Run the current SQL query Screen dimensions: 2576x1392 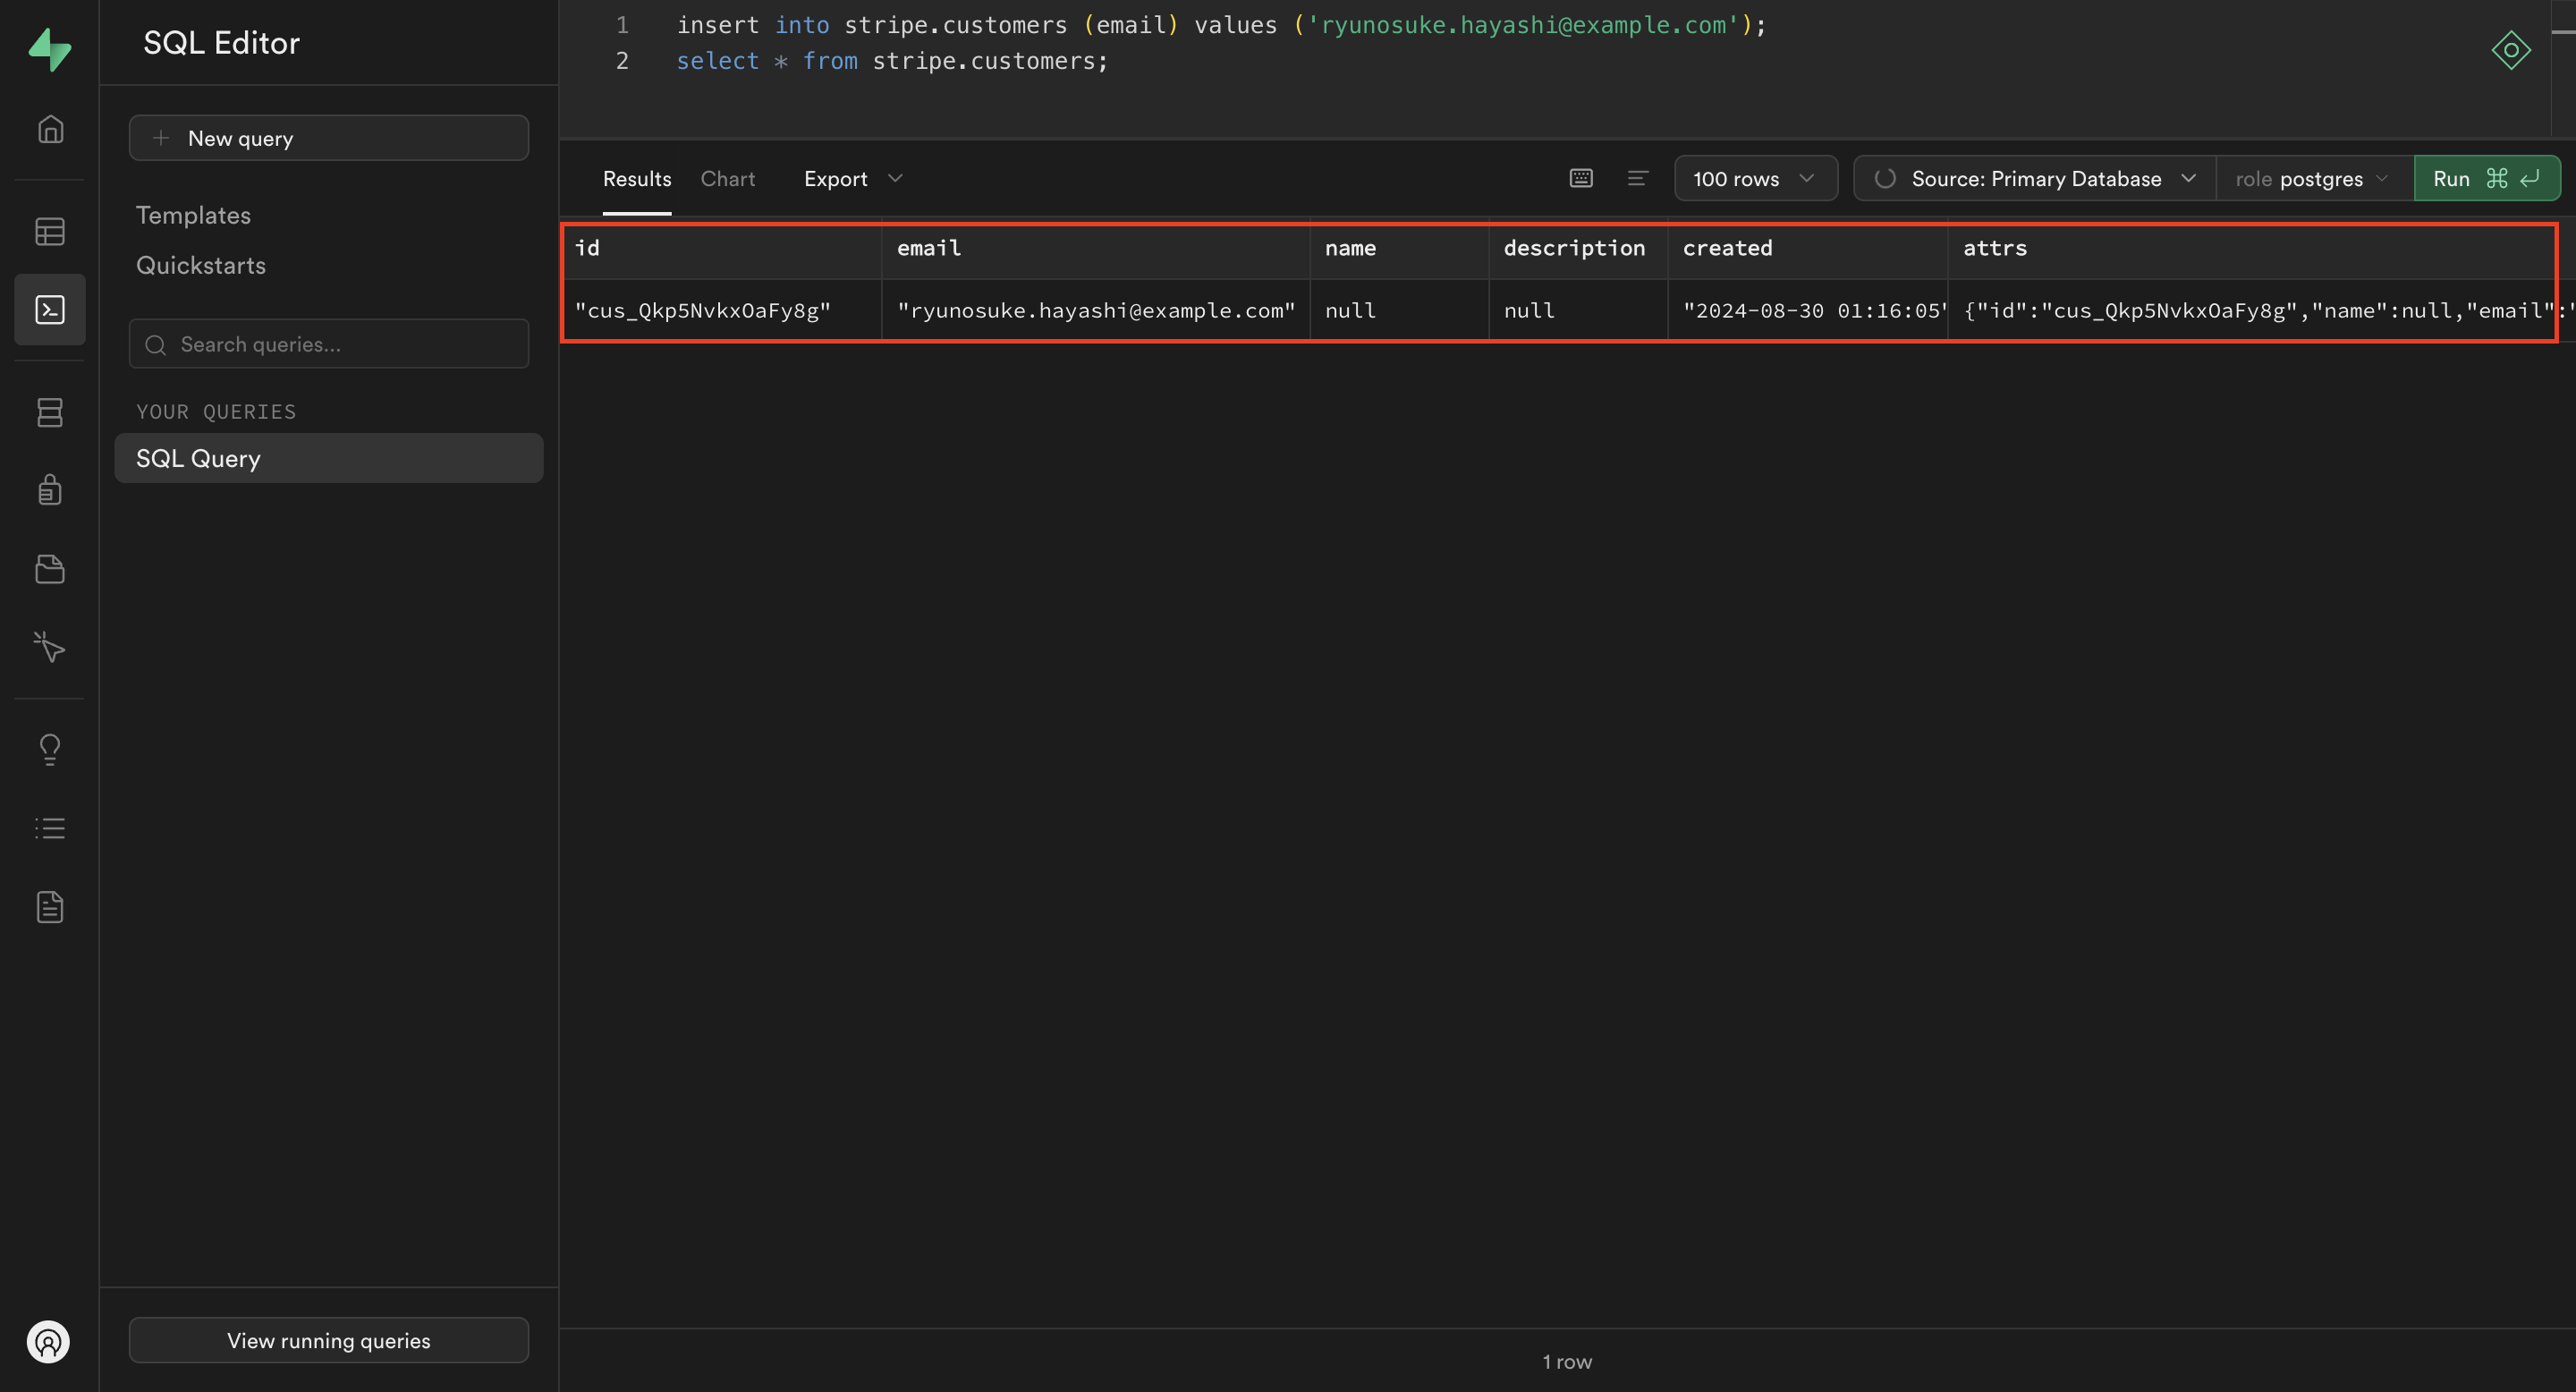[2485, 178]
